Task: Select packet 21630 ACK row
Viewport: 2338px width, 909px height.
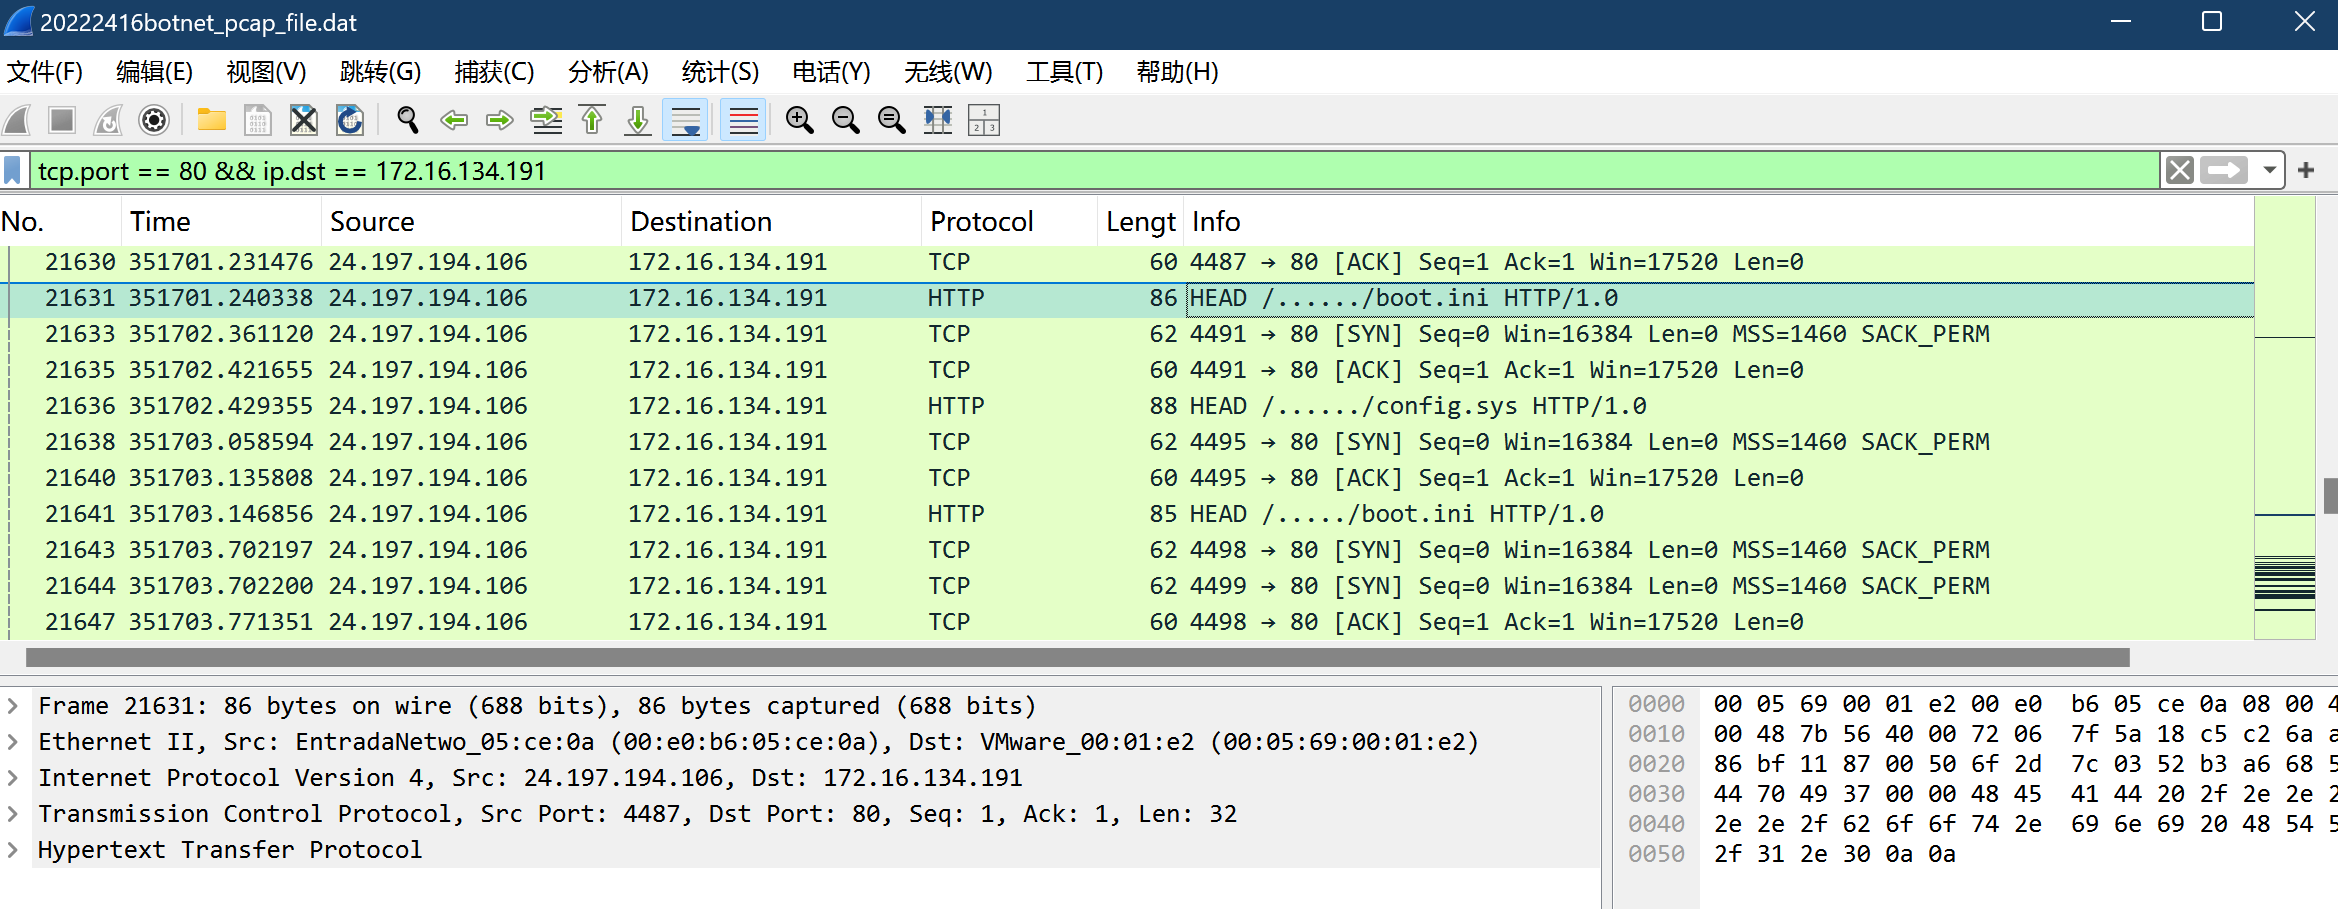Action: click(1127, 262)
